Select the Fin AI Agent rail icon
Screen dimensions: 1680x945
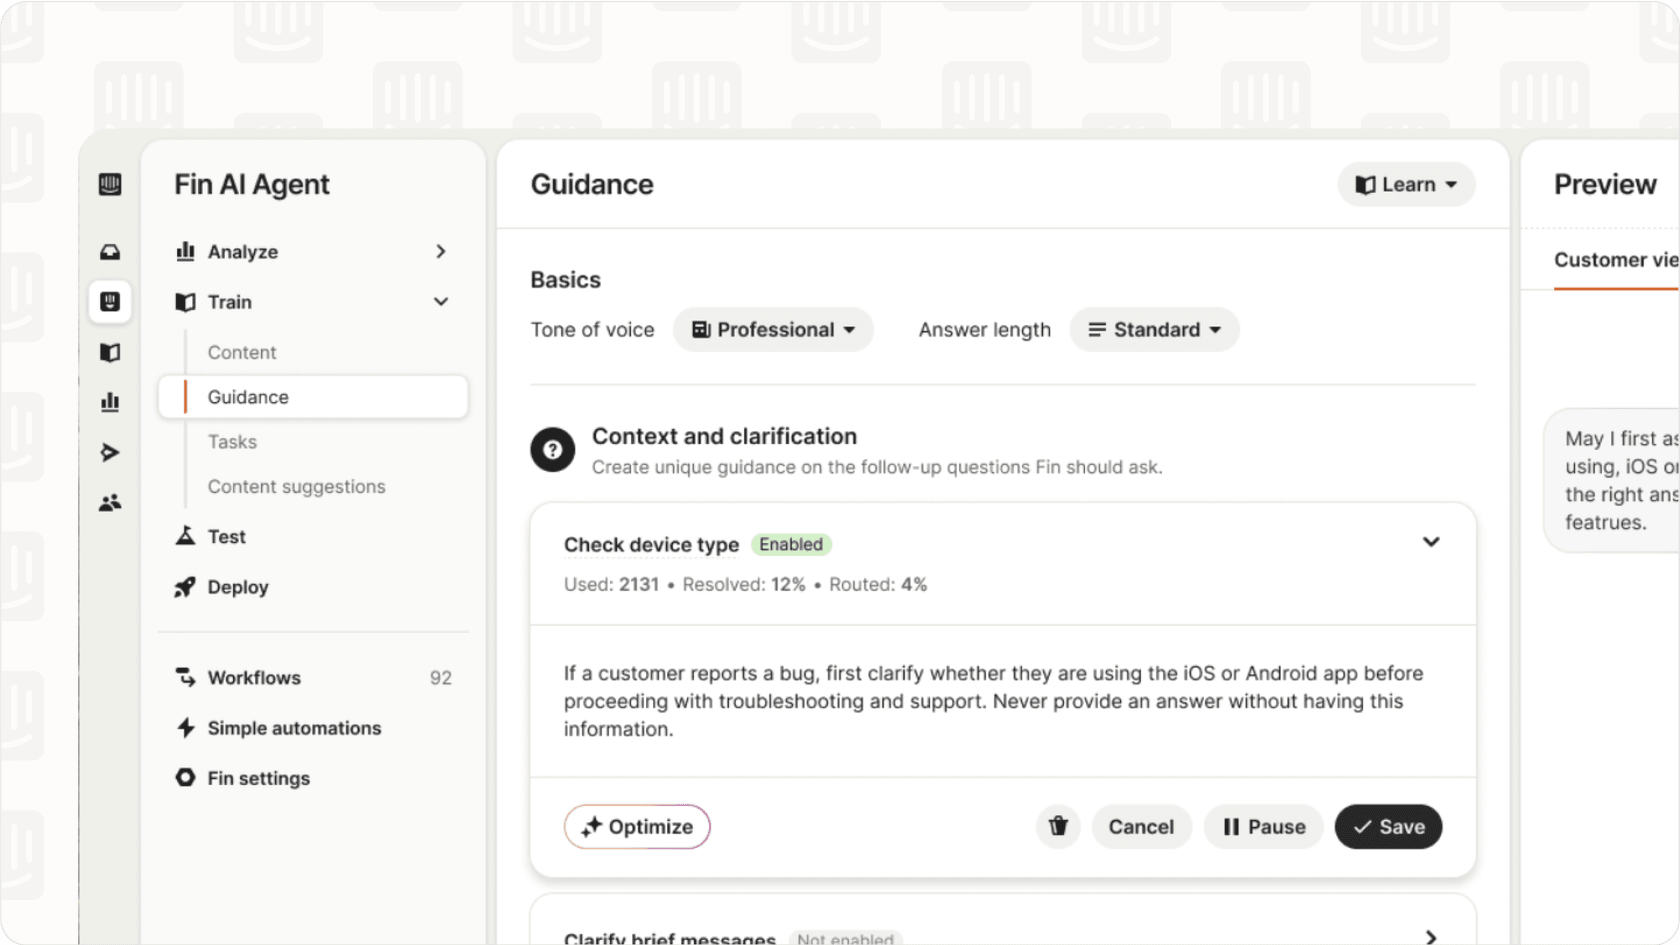click(110, 302)
